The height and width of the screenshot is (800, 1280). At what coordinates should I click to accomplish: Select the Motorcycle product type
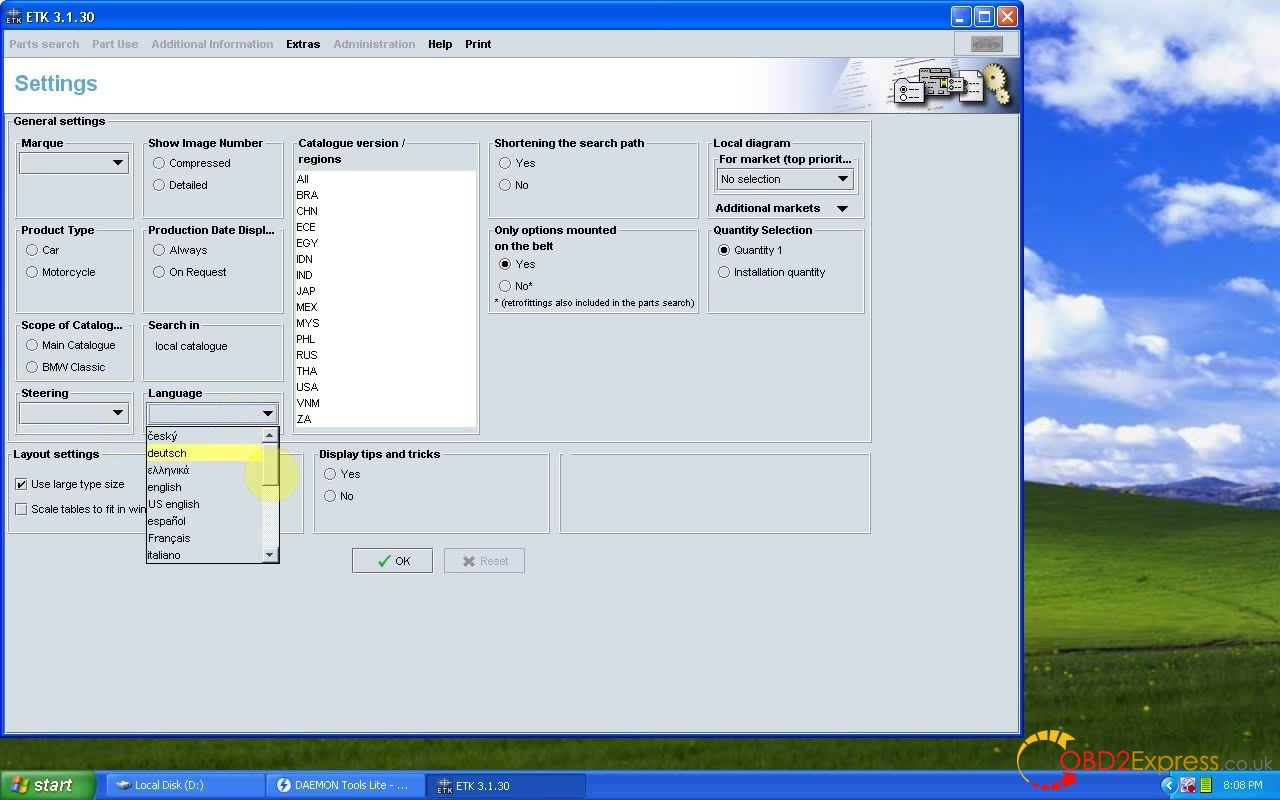tap(32, 272)
